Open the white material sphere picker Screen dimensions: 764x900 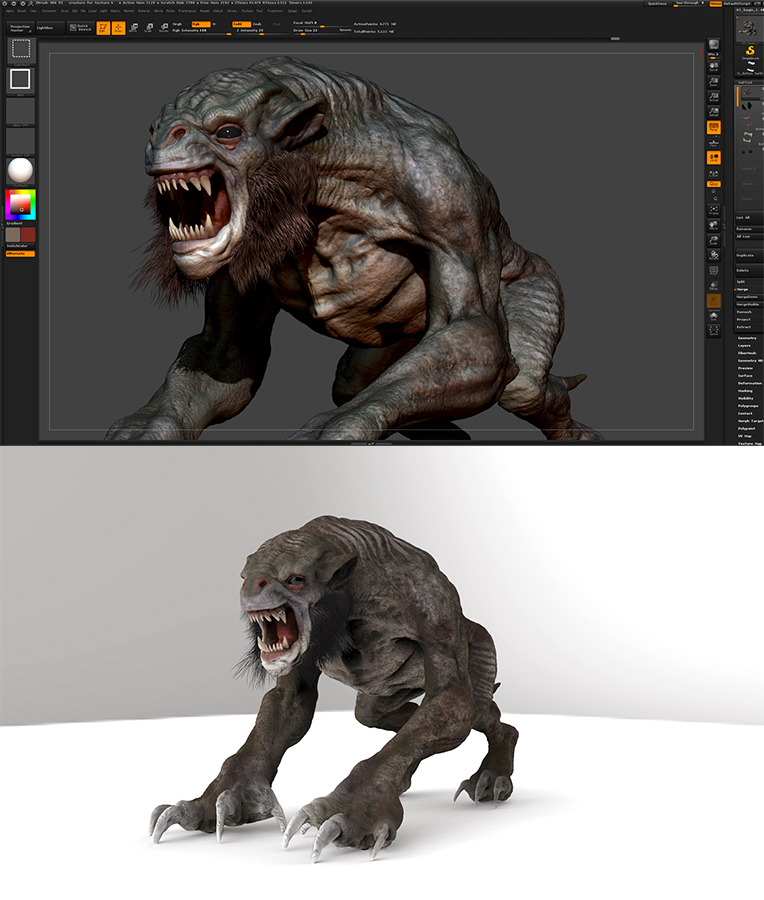(21, 170)
